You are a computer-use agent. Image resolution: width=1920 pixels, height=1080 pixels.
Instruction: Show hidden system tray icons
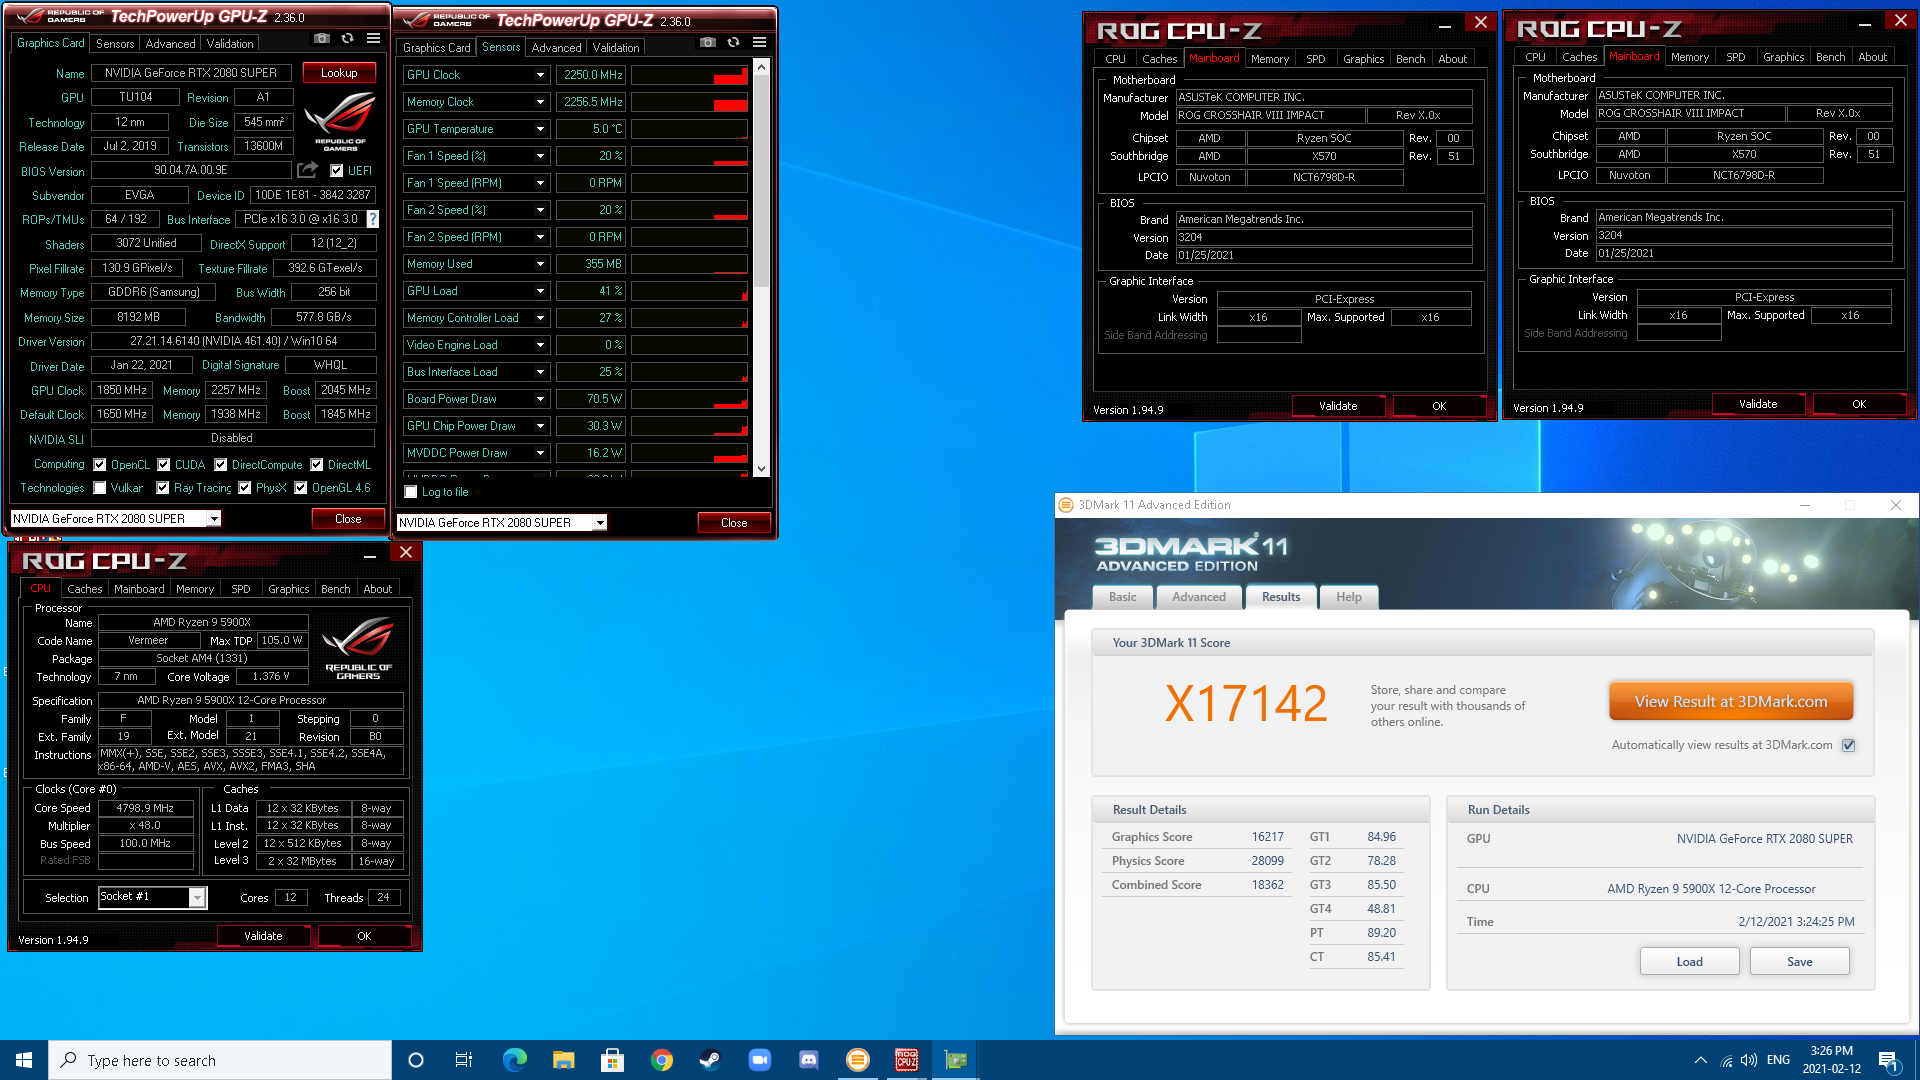pos(1701,1060)
